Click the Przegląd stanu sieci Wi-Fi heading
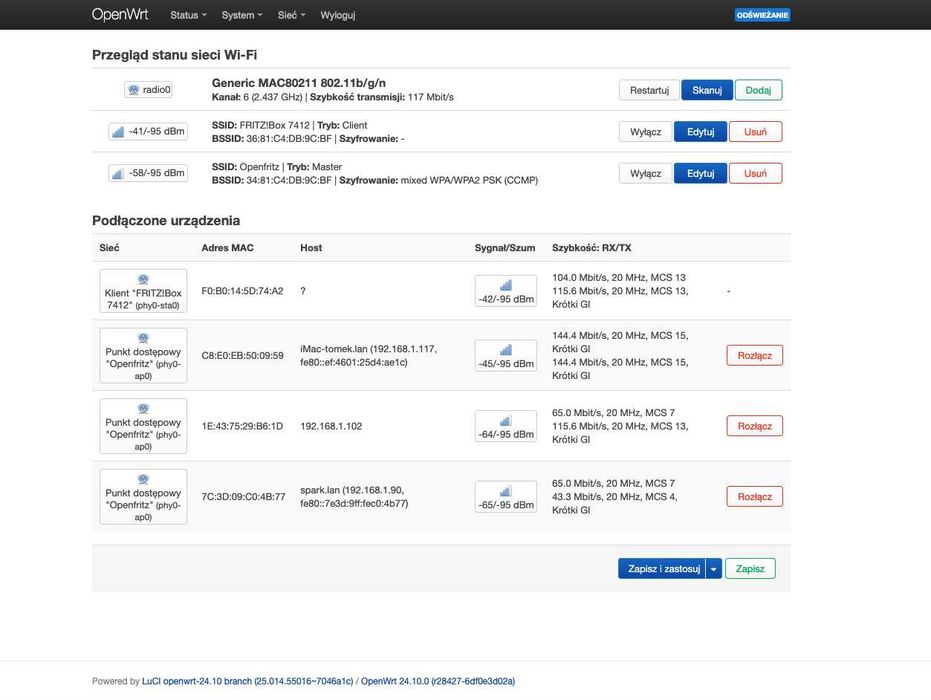The height and width of the screenshot is (700, 931). (175, 55)
